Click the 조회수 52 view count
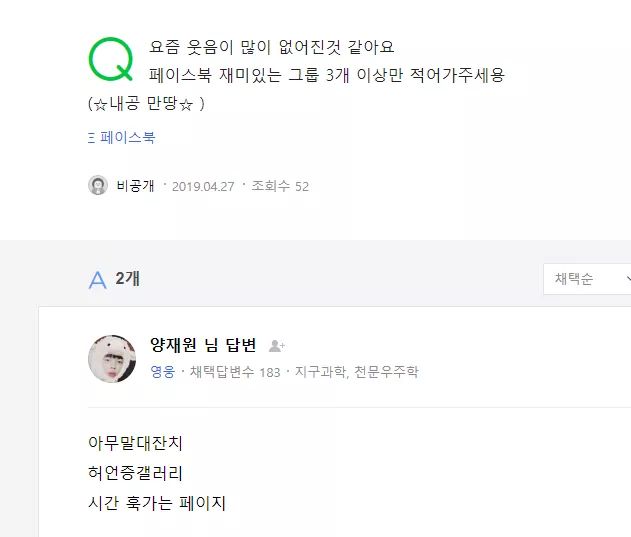631x537 pixels. (x=280, y=186)
